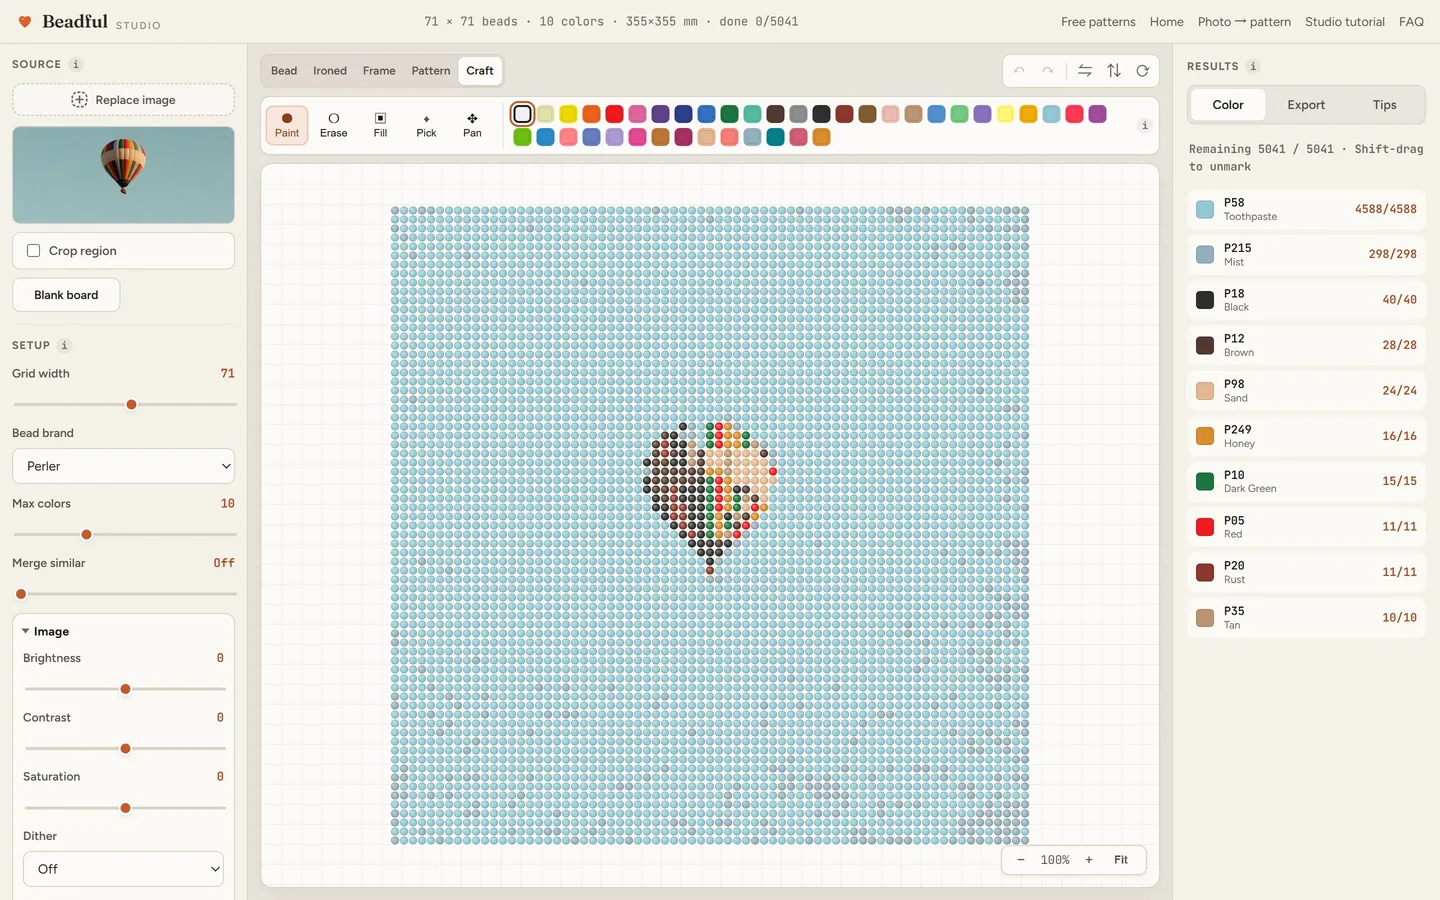Open the Free patterns link
This screenshot has width=1440, height=900.
point(1098,22)
